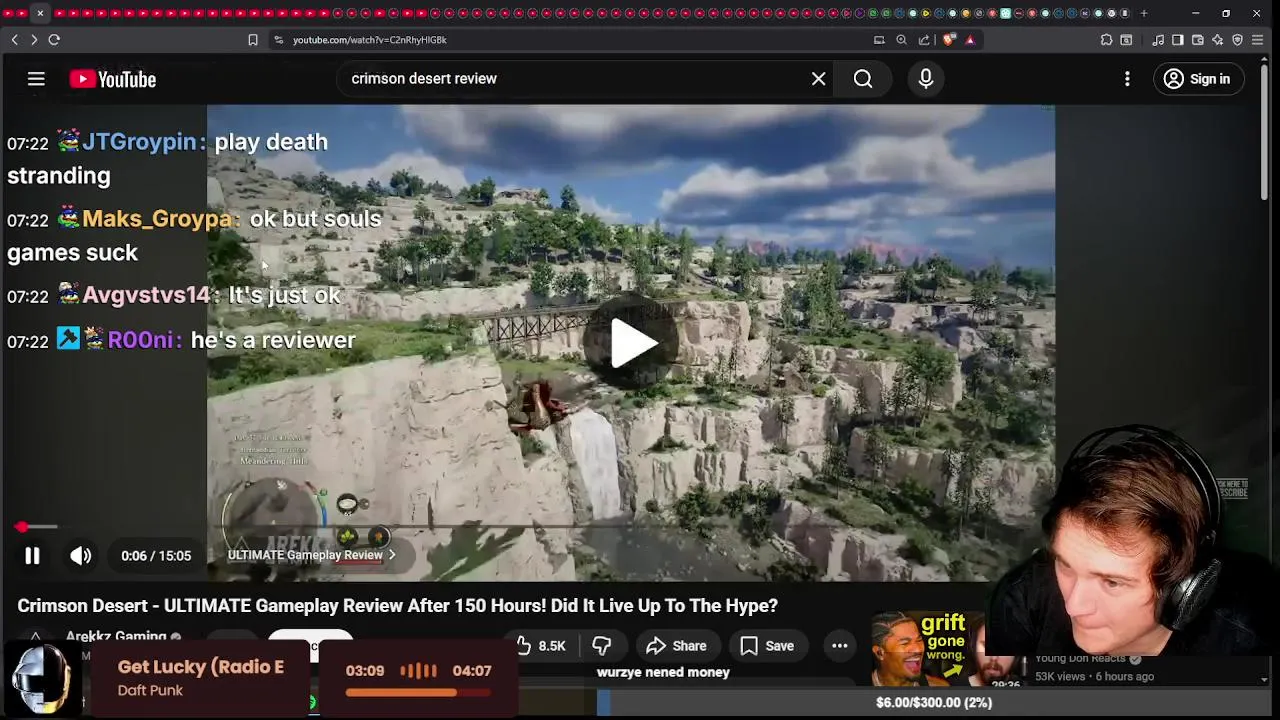Image resolution: width=1280 pixels, height=720 pixels.
Task: Open Brave Shields lion icon
Action: [x=949, y=40]
